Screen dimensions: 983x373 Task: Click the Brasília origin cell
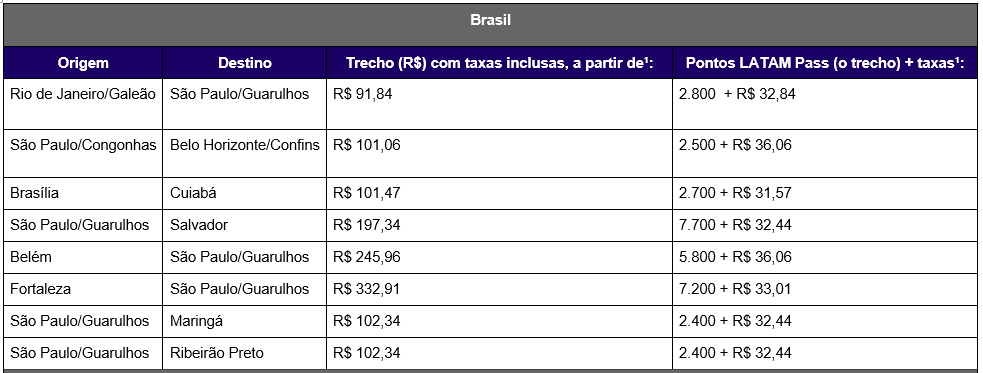pos(83,193)
